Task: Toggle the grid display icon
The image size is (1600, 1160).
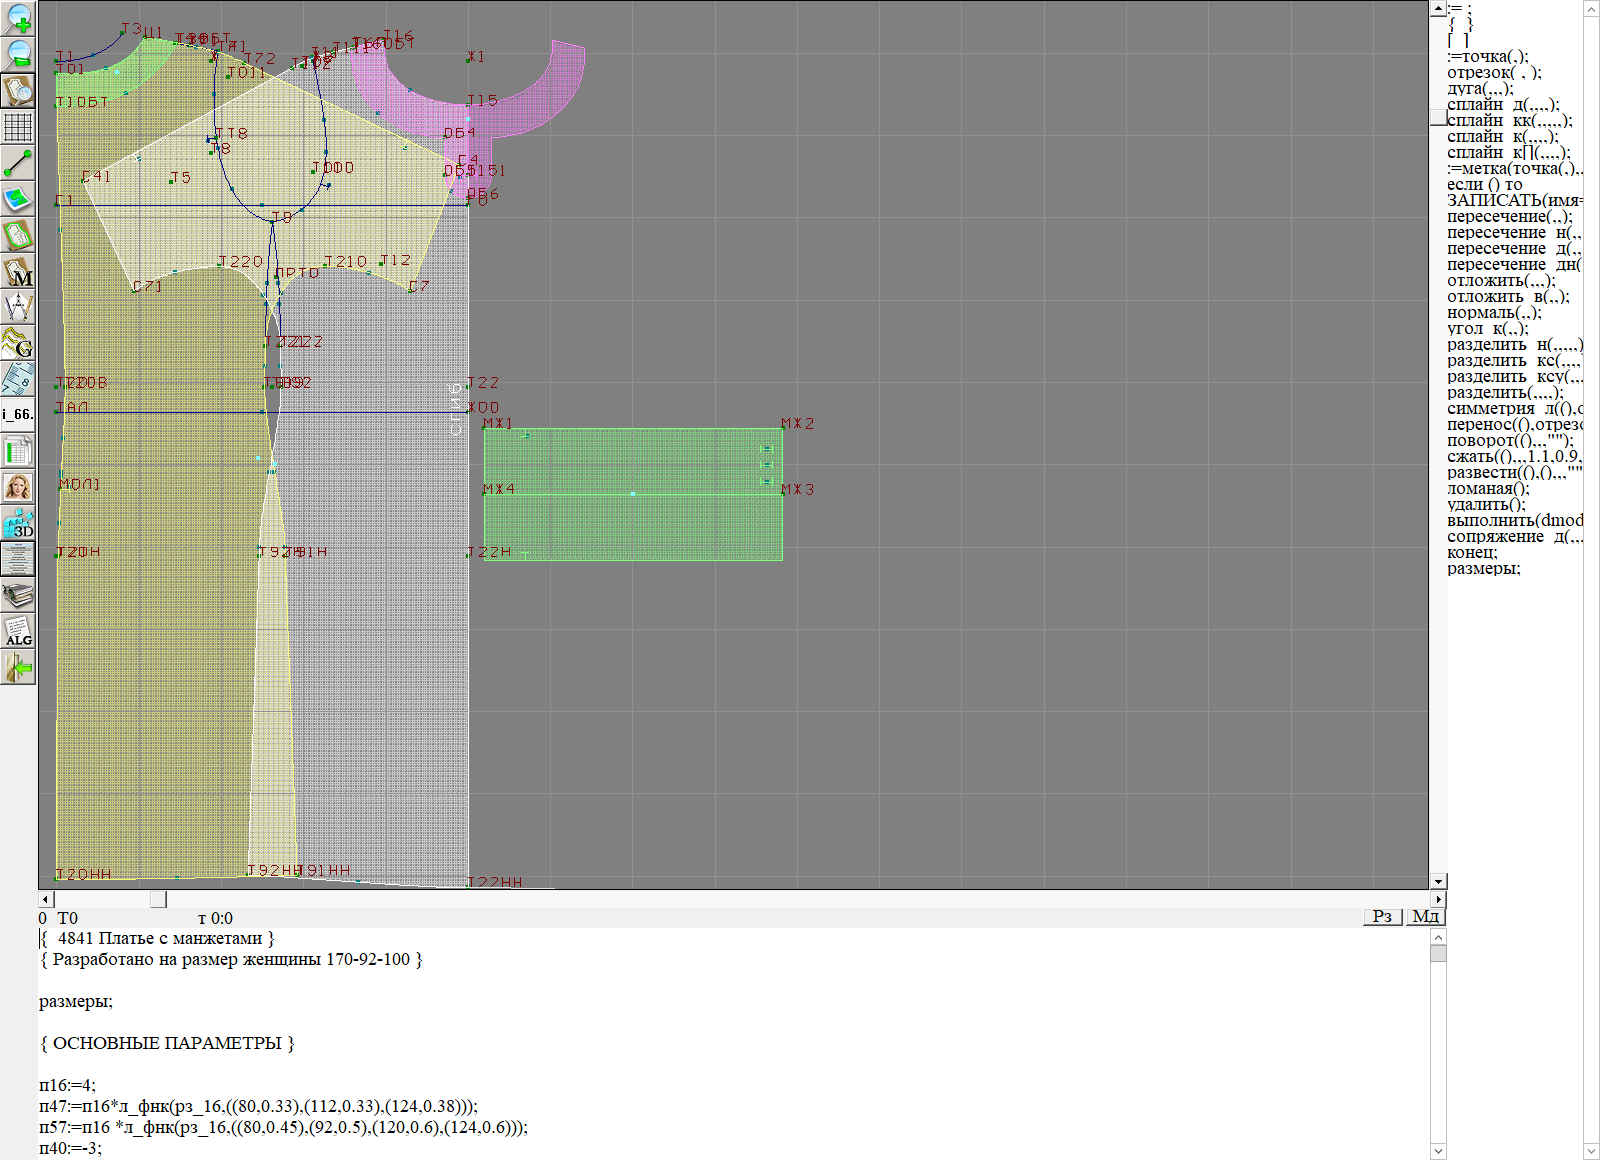Action: pos(18,127)
